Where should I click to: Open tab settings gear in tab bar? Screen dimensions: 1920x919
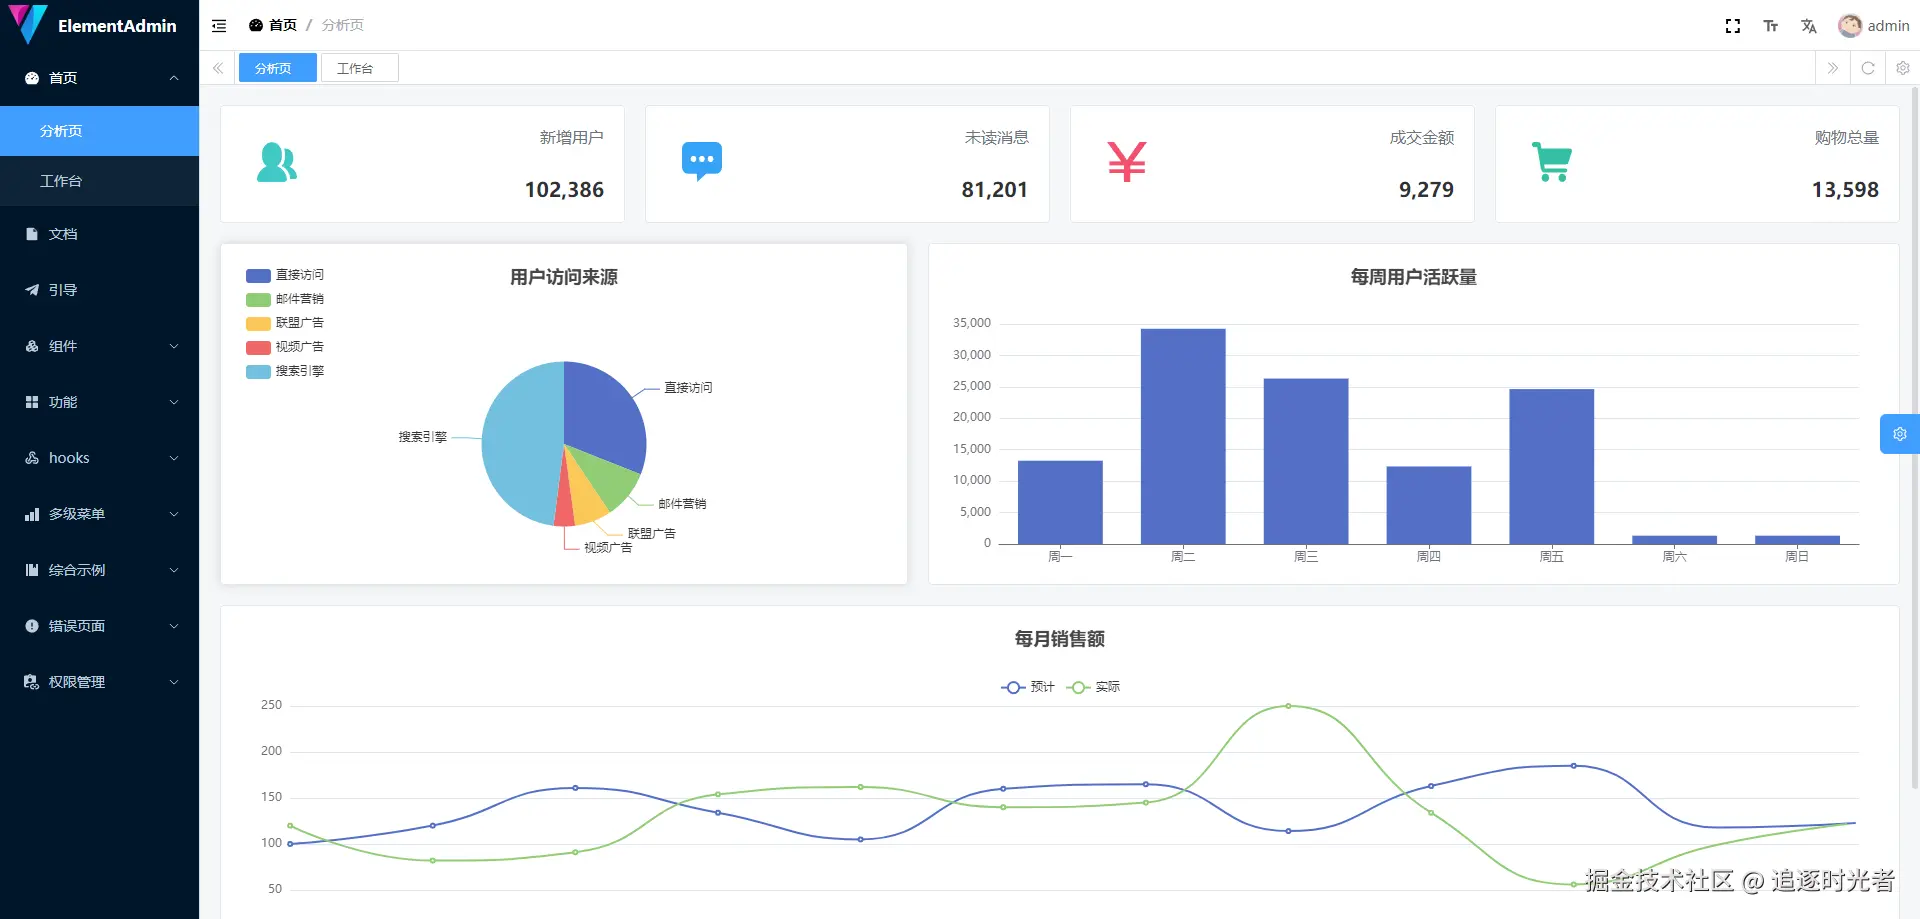pos(1903,68)
